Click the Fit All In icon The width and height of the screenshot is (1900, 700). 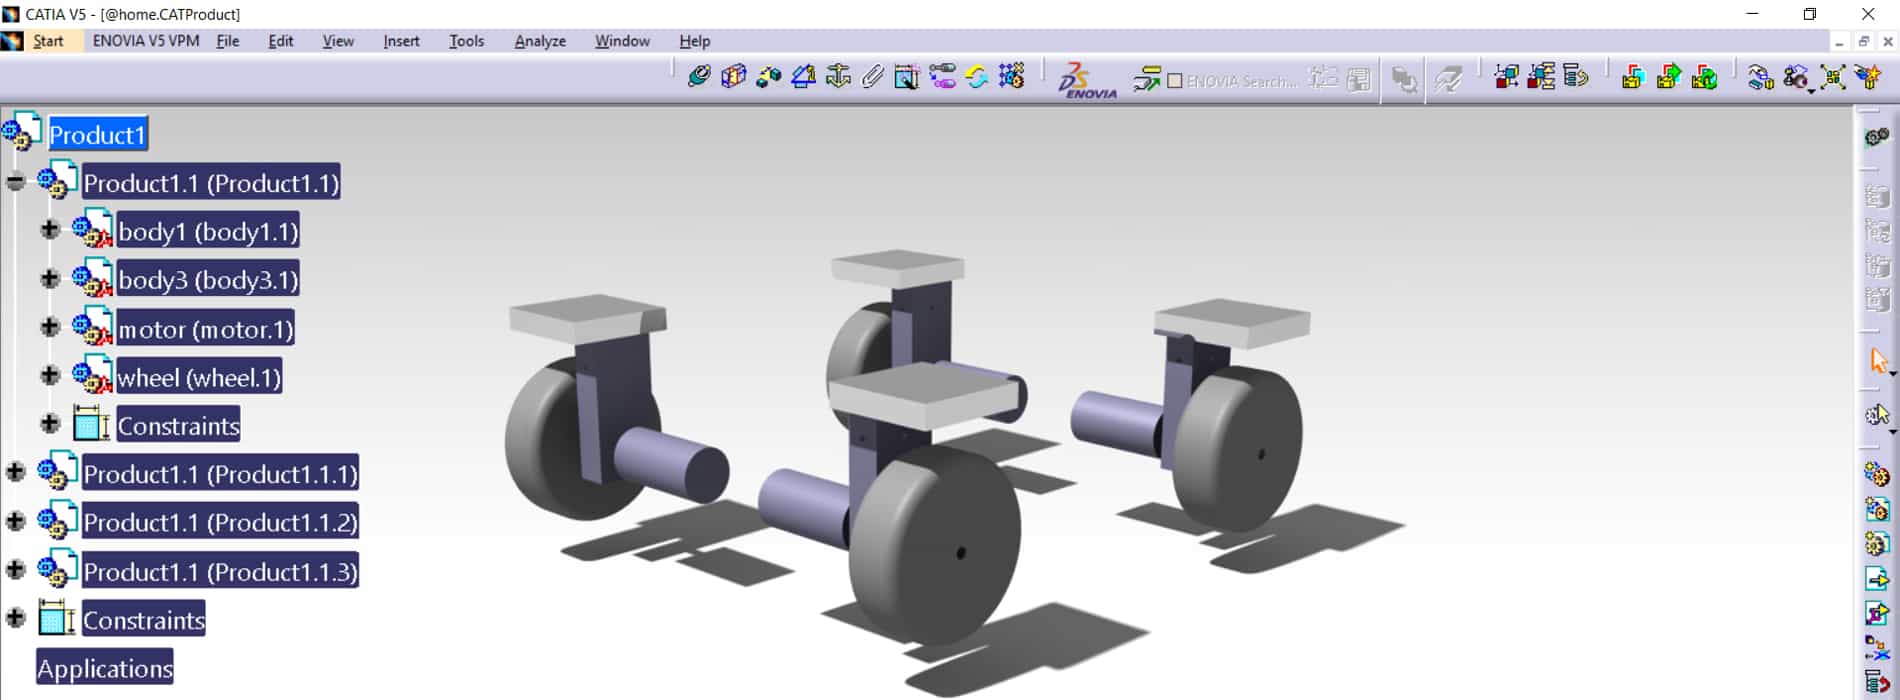point(1832,77)
